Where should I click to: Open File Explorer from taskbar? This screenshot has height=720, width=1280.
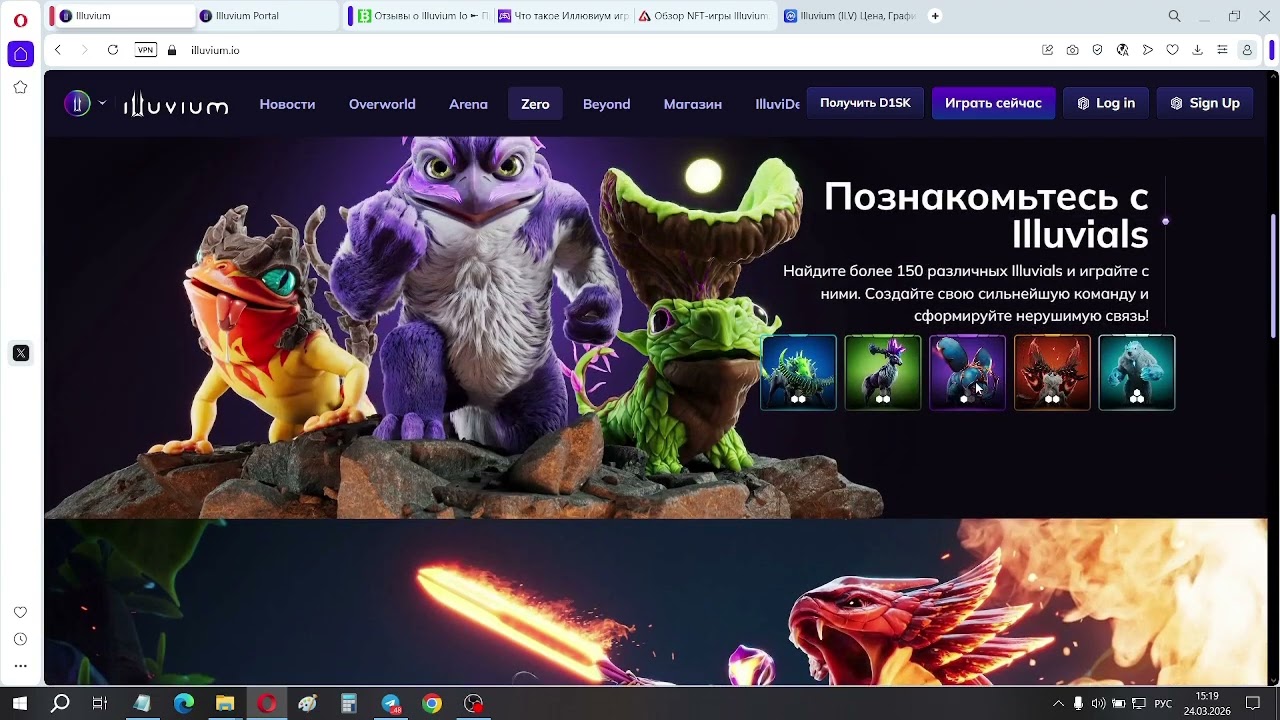coord(225,703)
